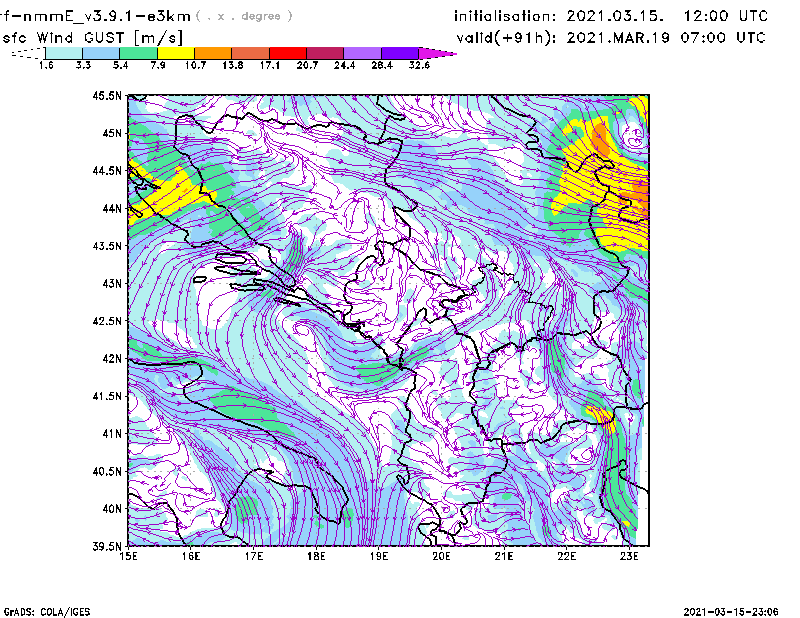Viewport: 800px width, 618px height.
Task: Click the 40N latitude label
Action: click(112, 509)
